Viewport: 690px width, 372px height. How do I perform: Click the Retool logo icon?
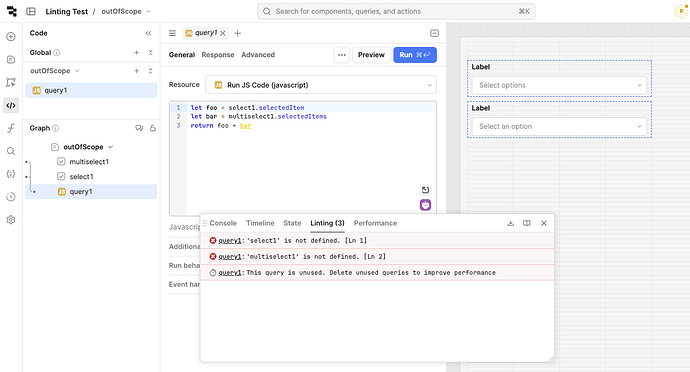(x=12, y=11)
